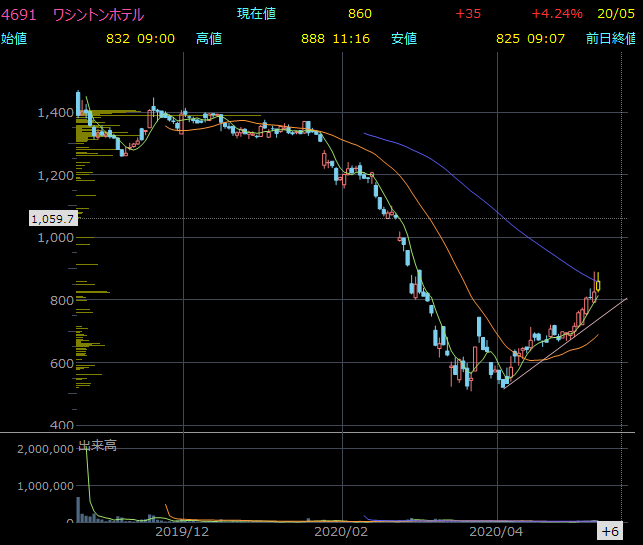This screenshot has width=643, height=545.
Task: Click the 現在値 current price label
Action: [256, 14]
